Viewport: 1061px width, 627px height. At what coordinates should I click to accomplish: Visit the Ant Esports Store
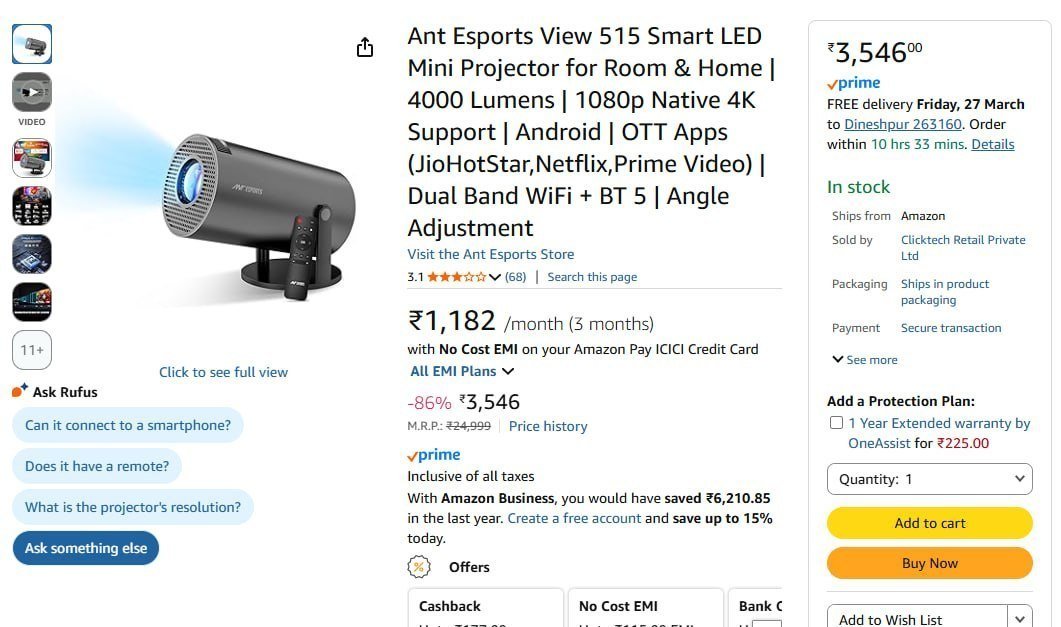click(491, 254)
